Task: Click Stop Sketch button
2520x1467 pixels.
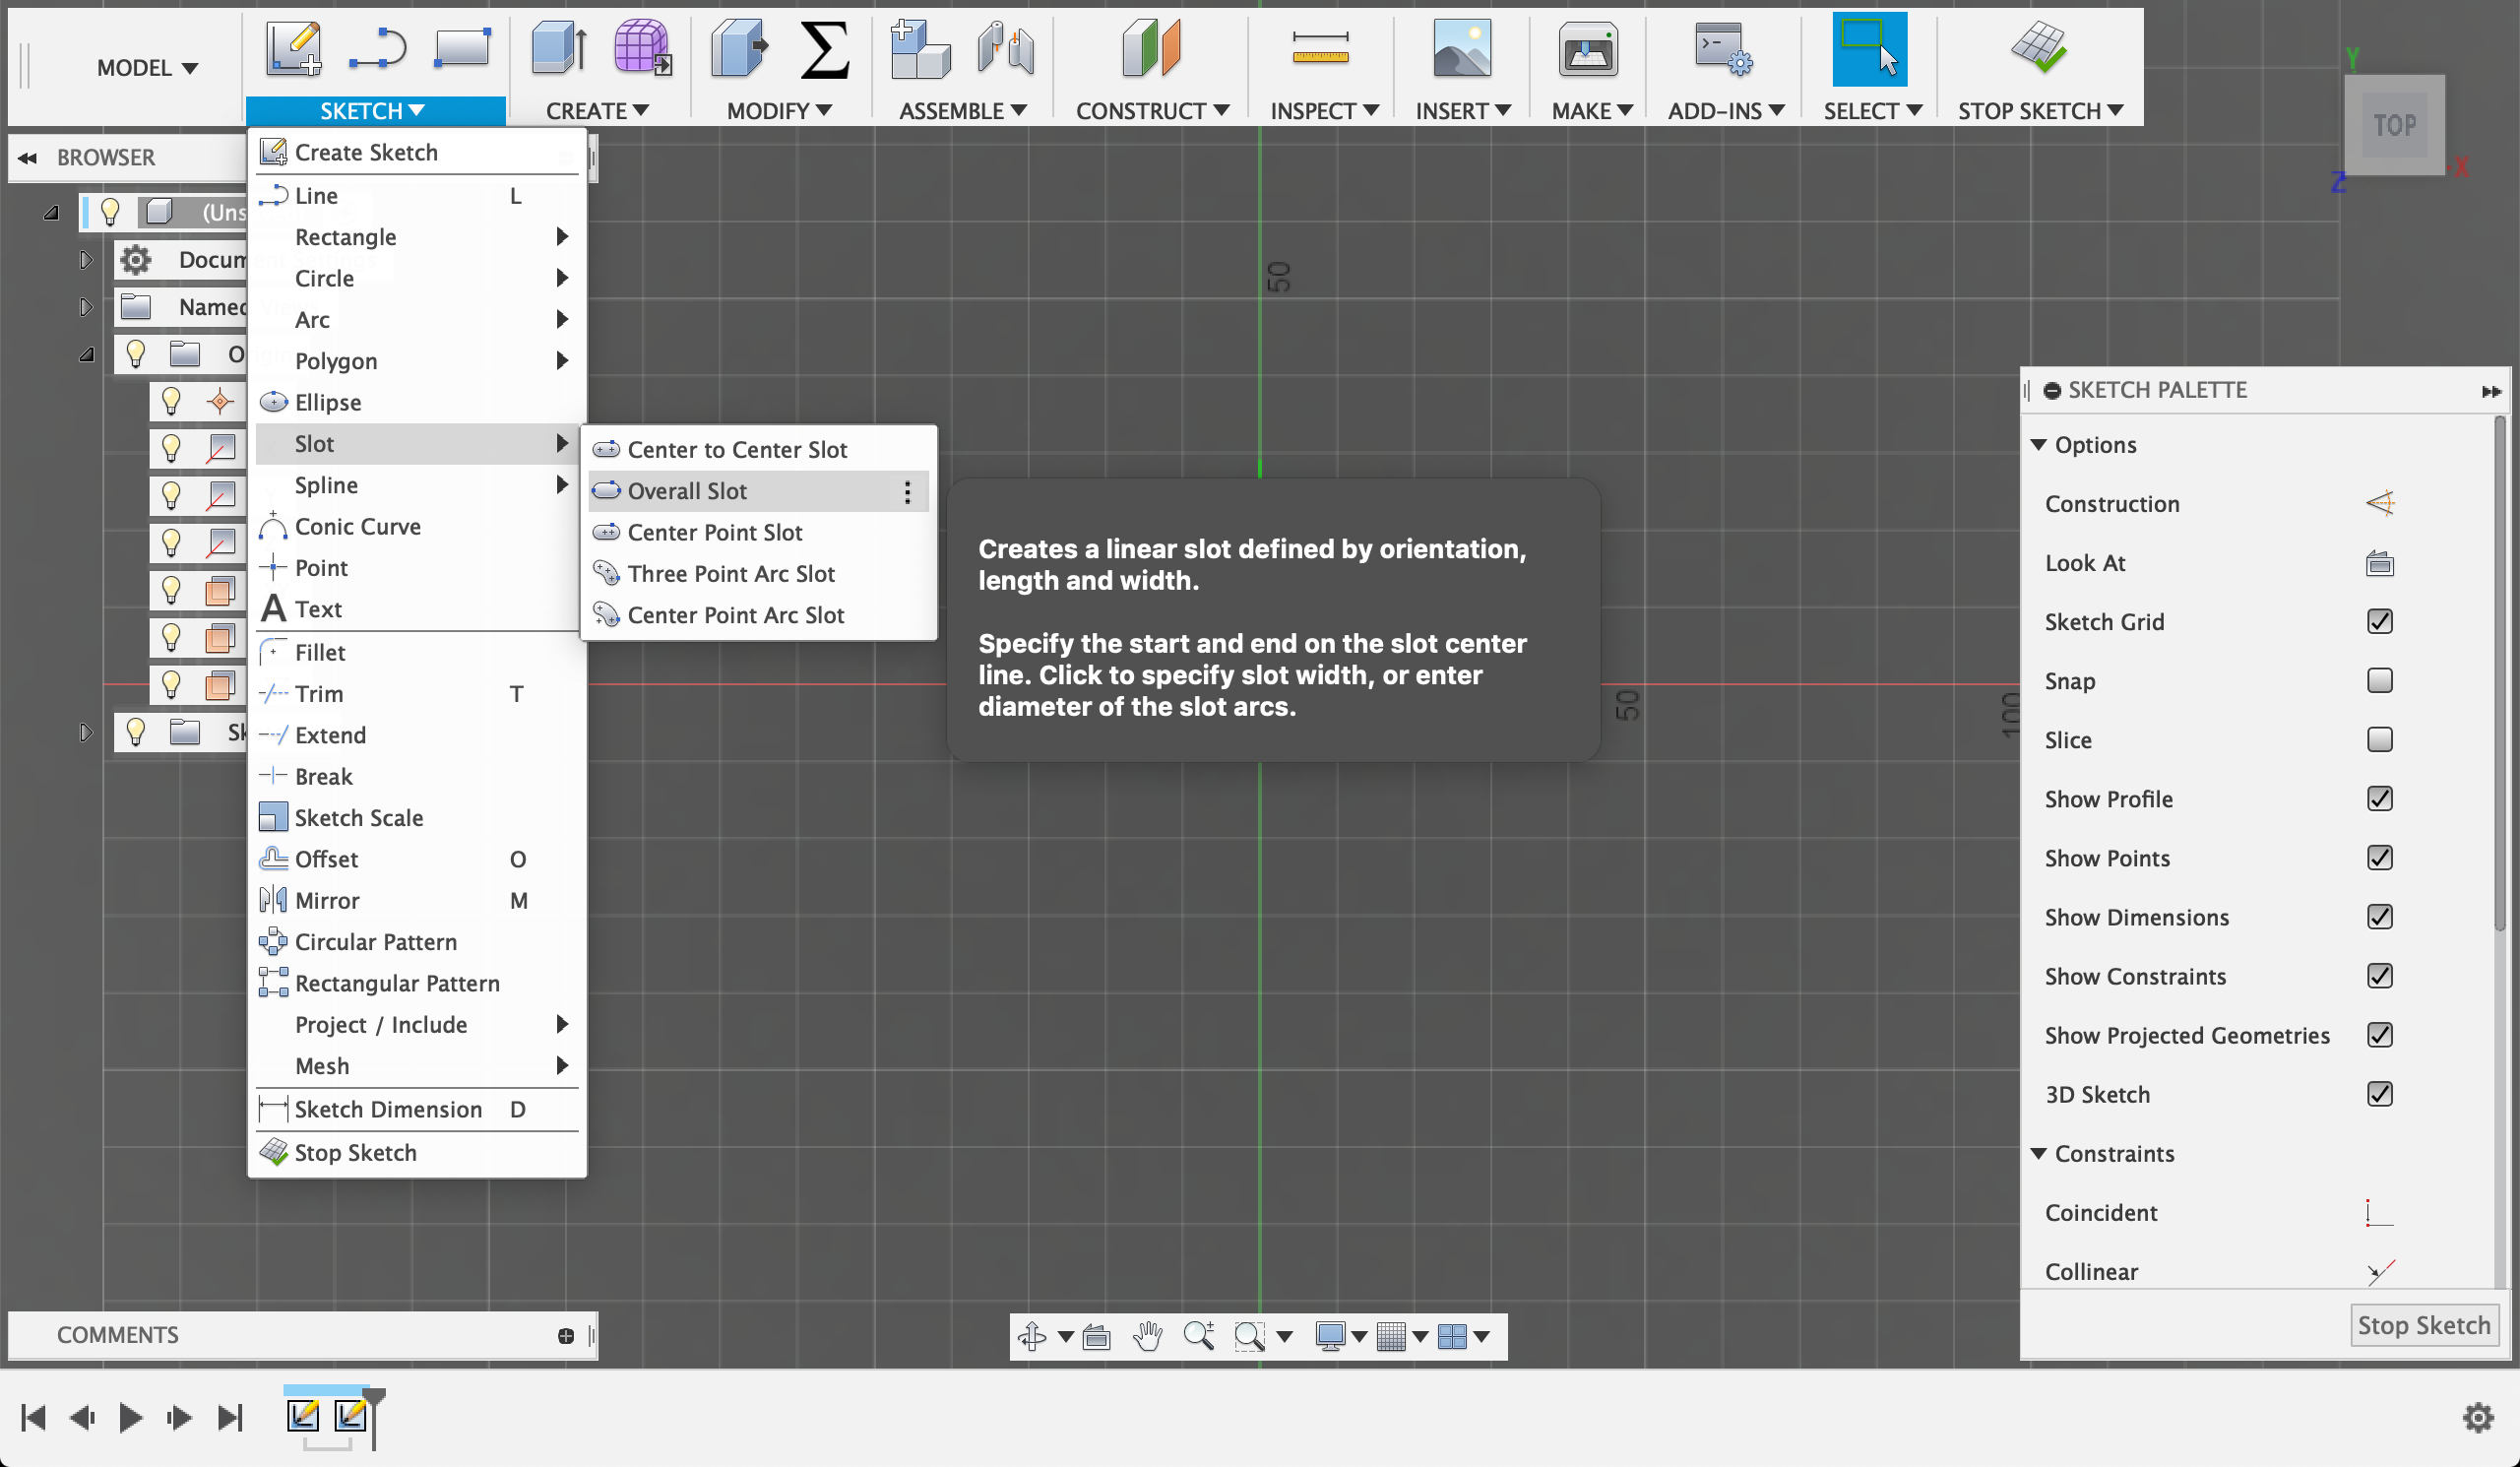Action: click(2424, 1322)
